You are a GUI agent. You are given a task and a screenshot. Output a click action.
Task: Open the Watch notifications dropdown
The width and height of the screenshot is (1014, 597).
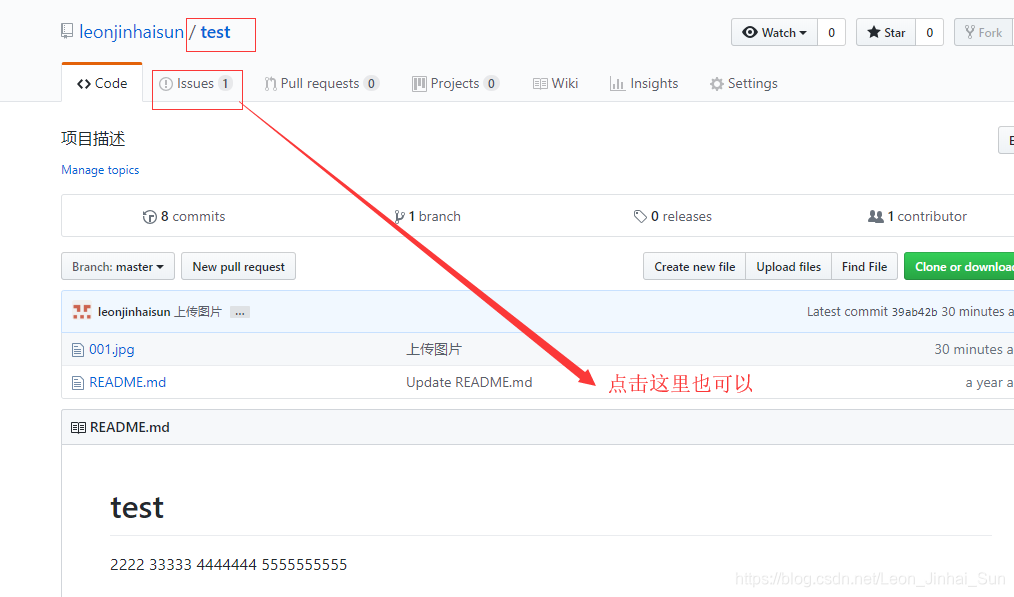click(x=775, y=32)
